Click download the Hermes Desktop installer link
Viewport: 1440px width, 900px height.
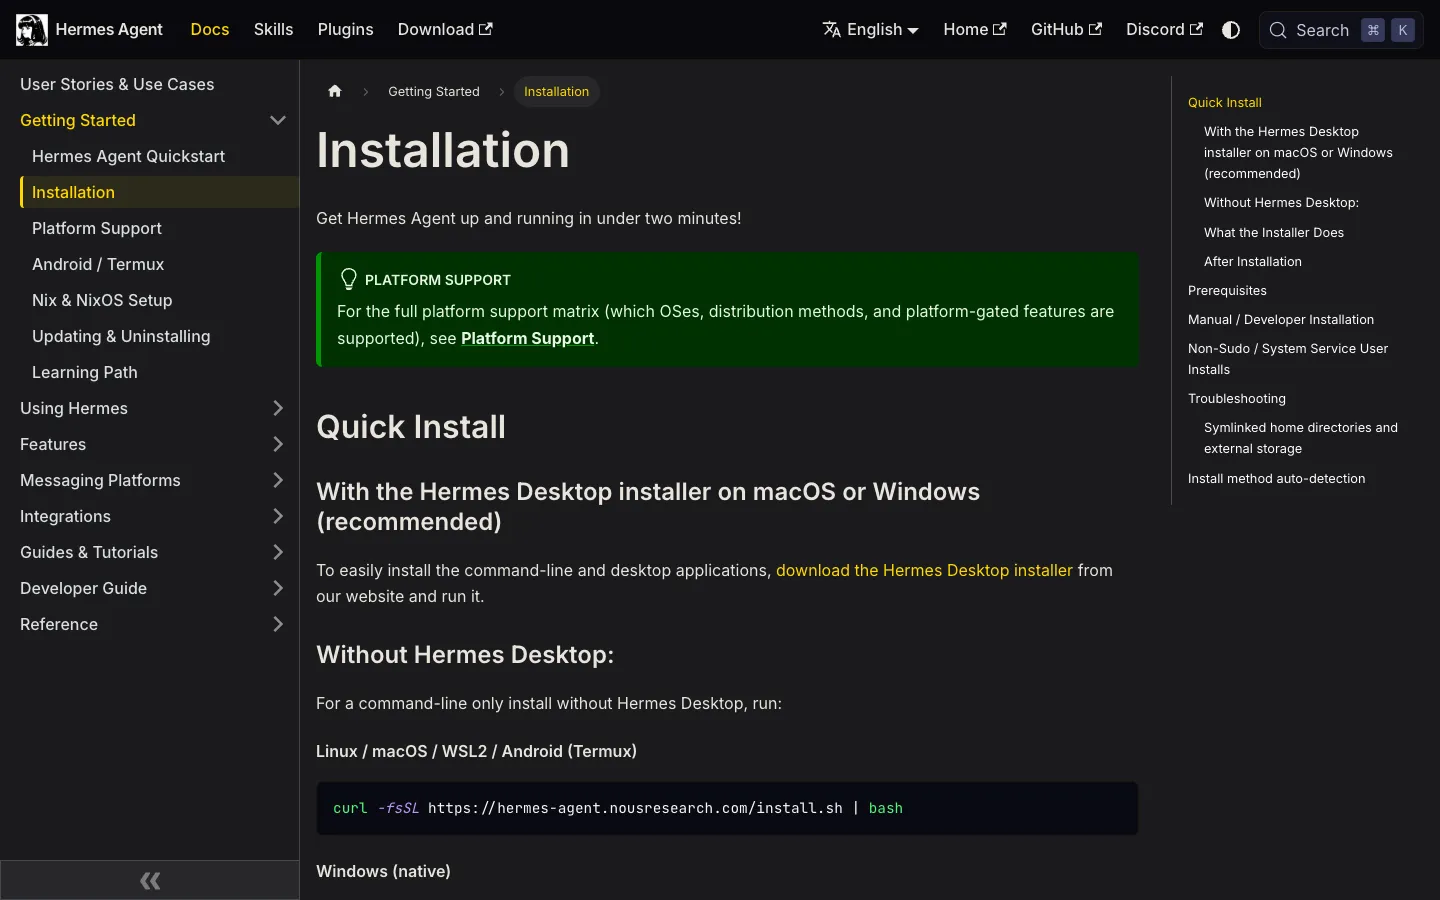pyautogui.click(x=924, y=570)
